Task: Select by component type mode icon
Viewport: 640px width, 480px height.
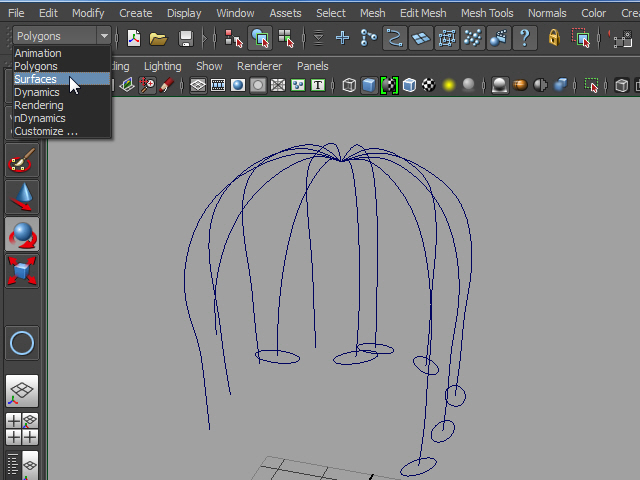Action: [x=286, y=38]
